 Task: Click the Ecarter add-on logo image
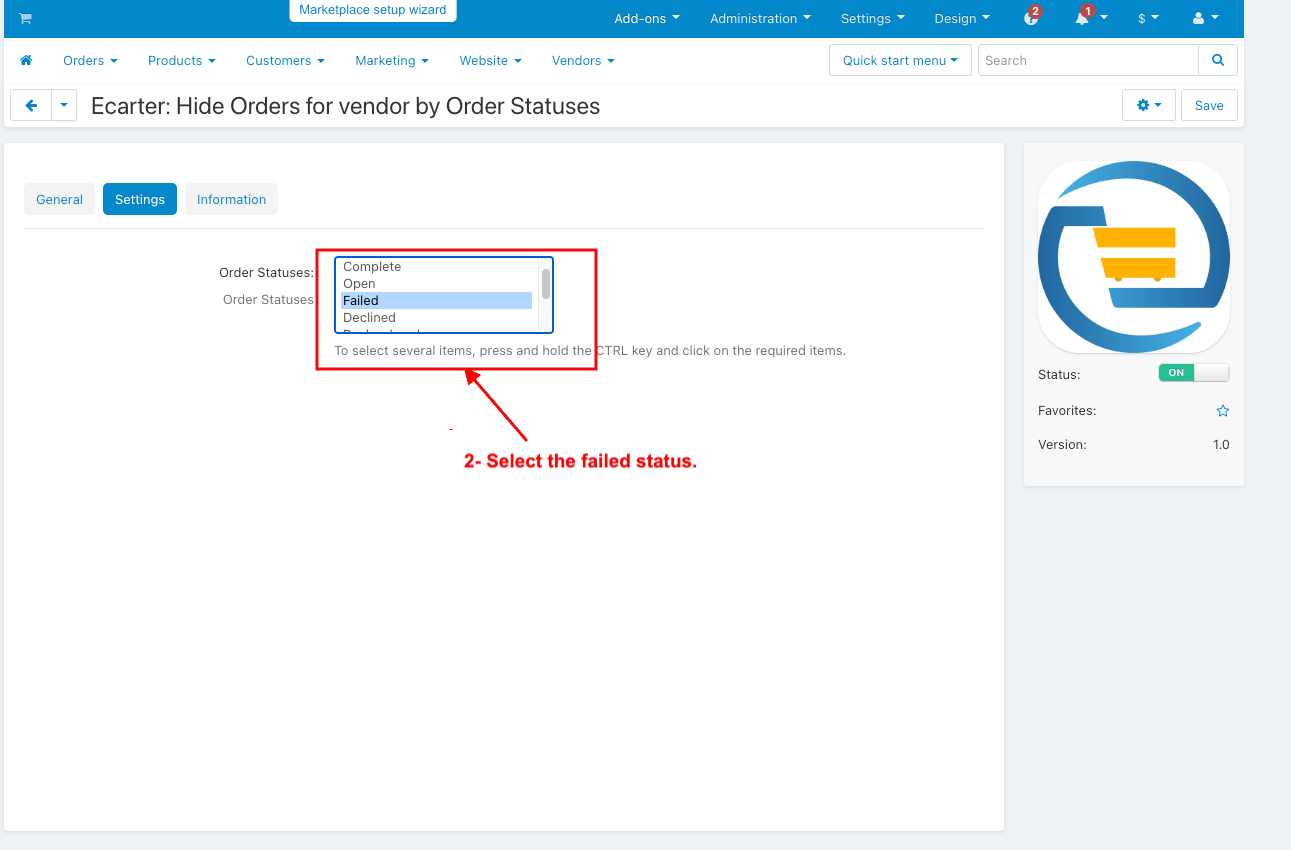[1134, 257]
